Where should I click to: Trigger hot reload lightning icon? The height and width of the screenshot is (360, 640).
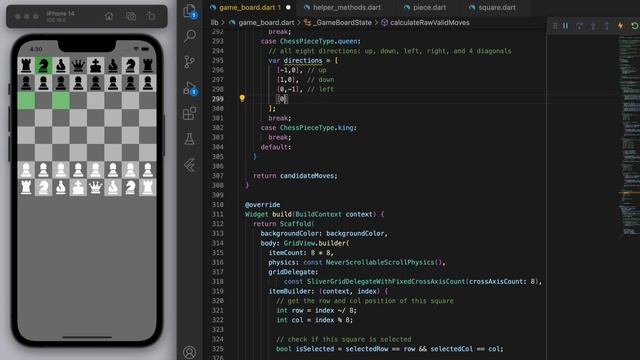620,26
